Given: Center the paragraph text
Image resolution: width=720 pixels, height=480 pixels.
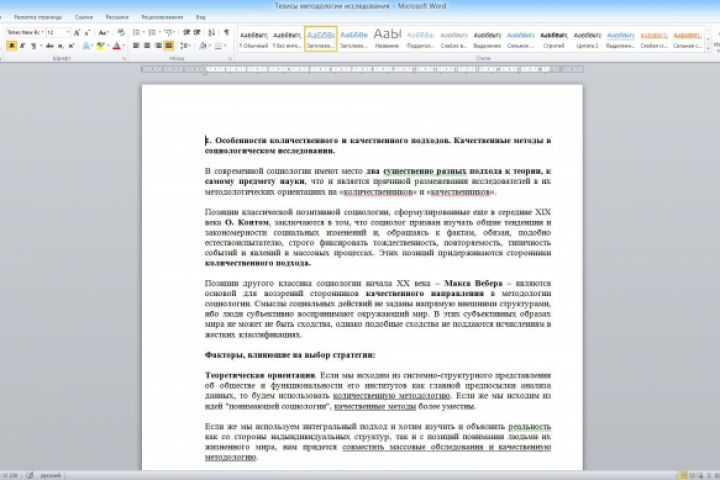Looking at the screenshot, I should (x=147, y=45).
